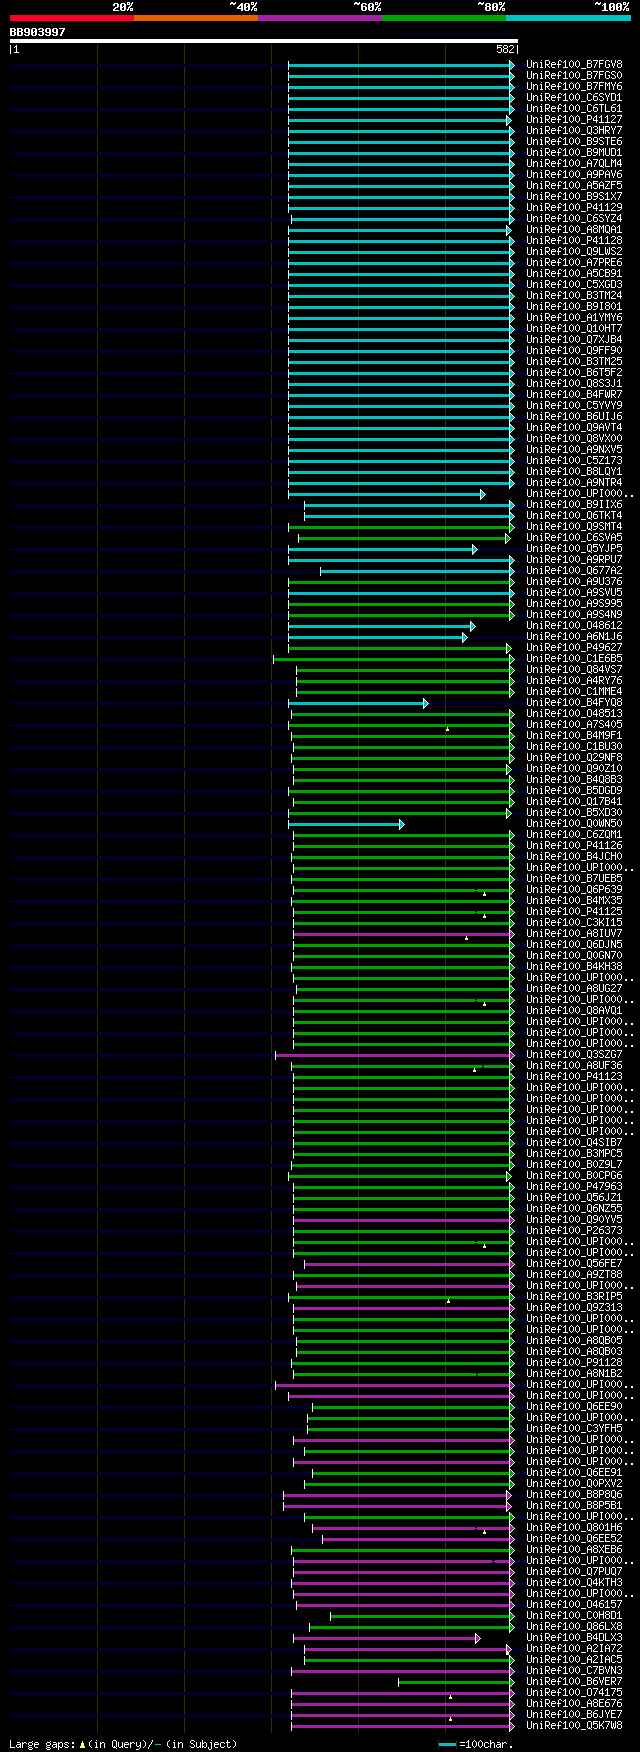Open hit UniRef100_A7S405
Screen dimensions: 640x1752
click(x=574, y=725)
